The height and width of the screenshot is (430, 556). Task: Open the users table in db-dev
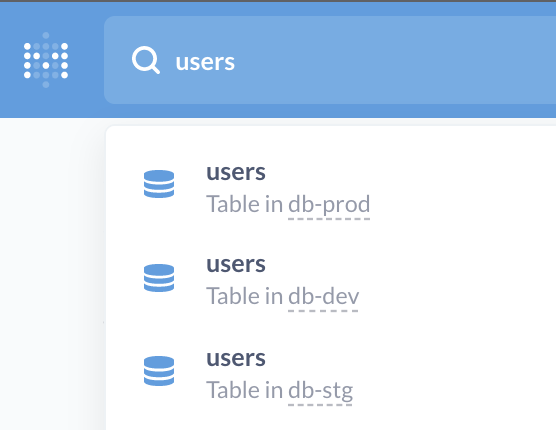click(236, 264)
